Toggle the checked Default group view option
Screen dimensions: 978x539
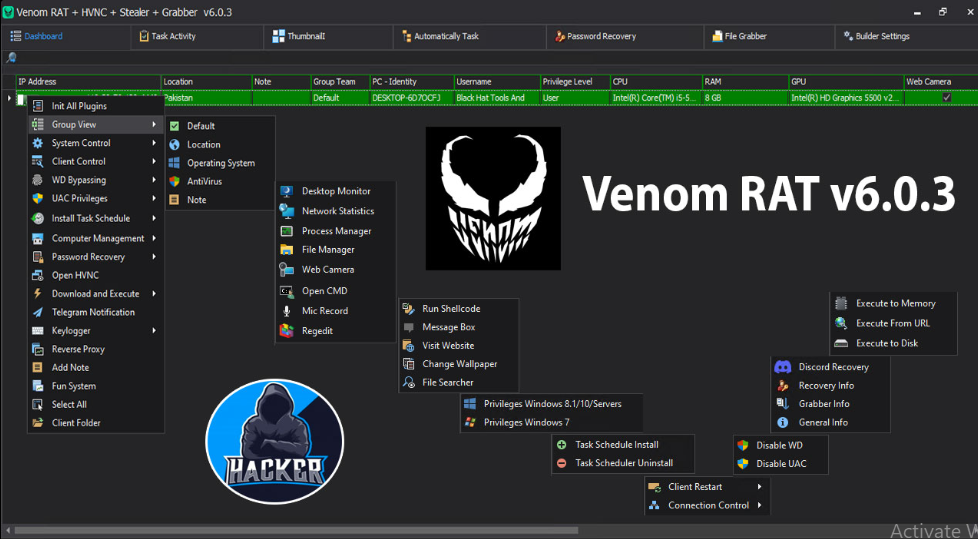(174, 126)
